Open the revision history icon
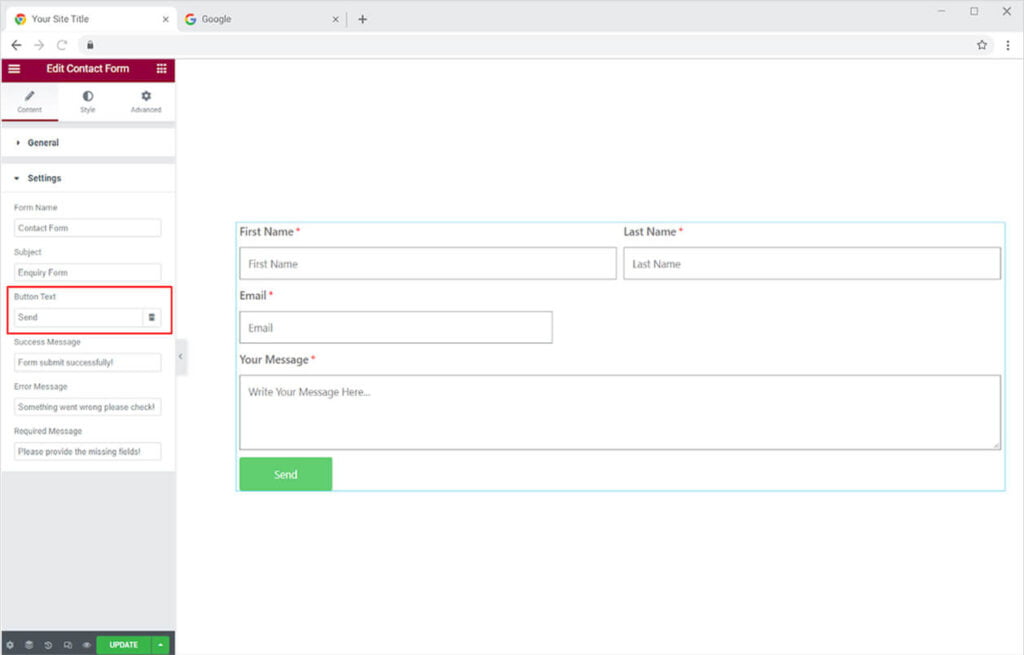The width and height of the screenshot is (1024, 655). click(x=48, y=645)
